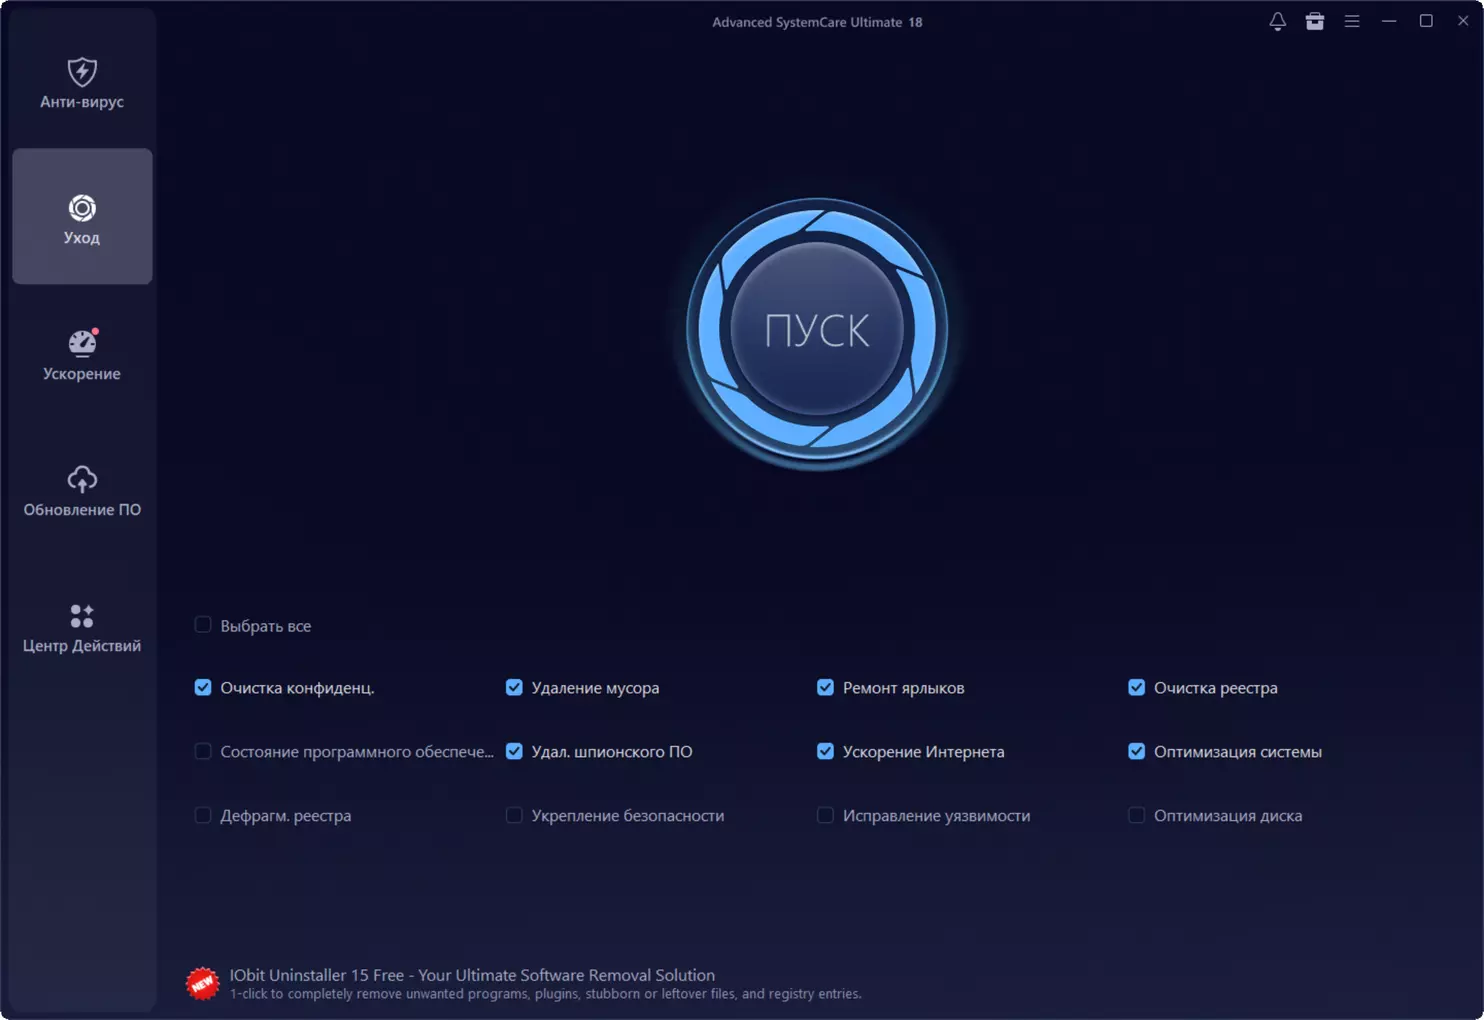Open the Ускорение speedometer section
Viewport: 1484px width, 1020px height.
(x=82, y=354)
